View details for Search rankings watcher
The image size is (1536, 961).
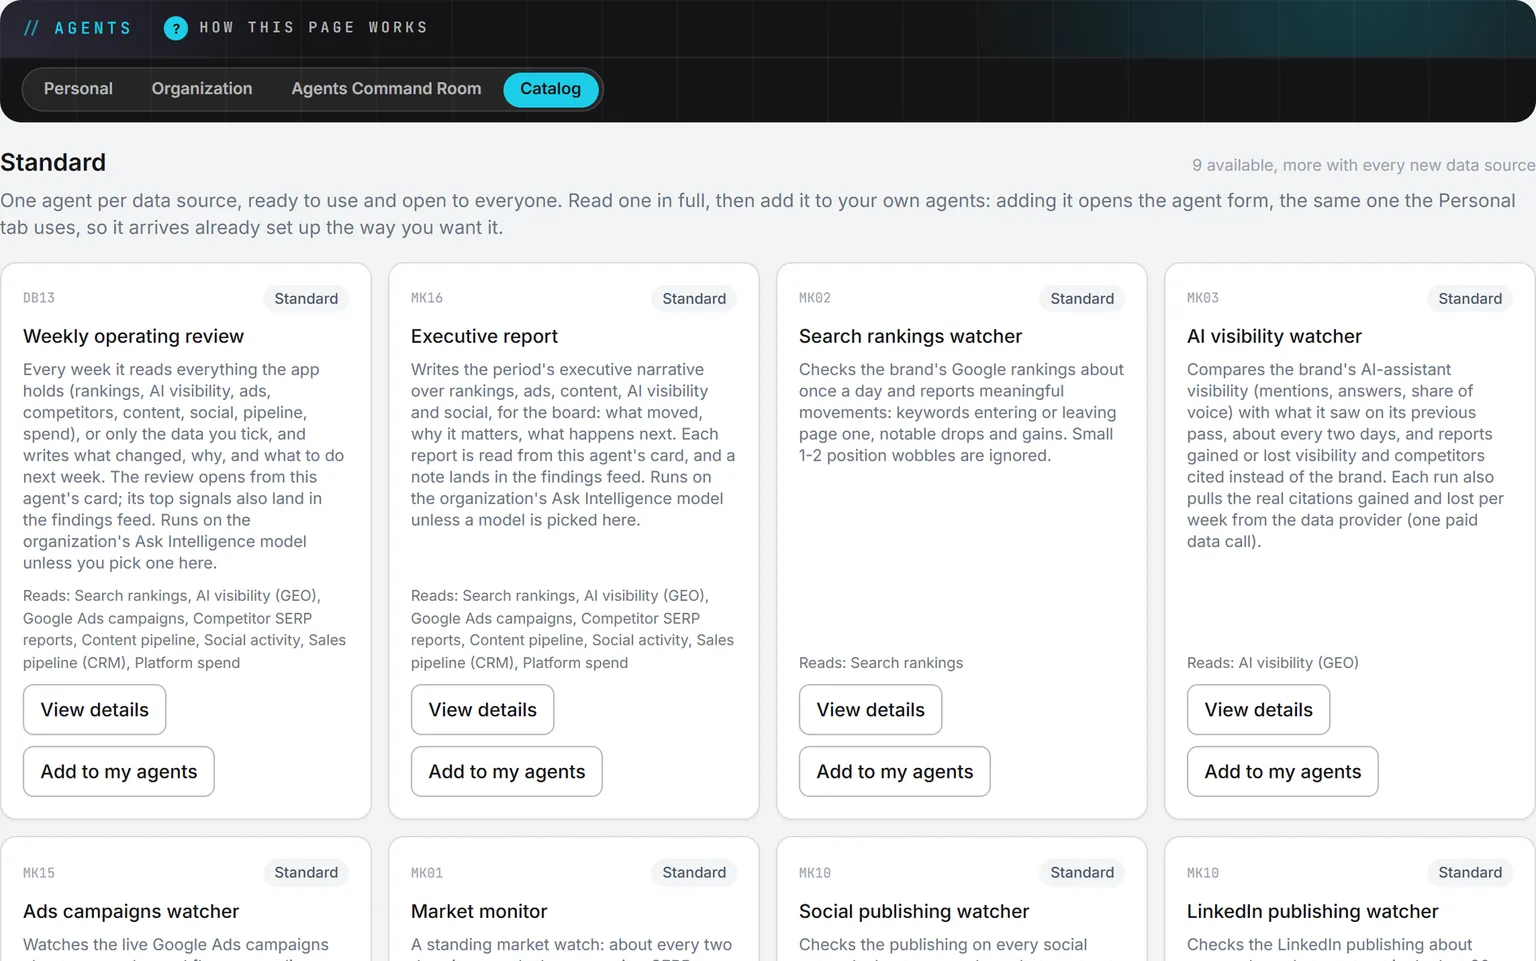click(871, 710)
